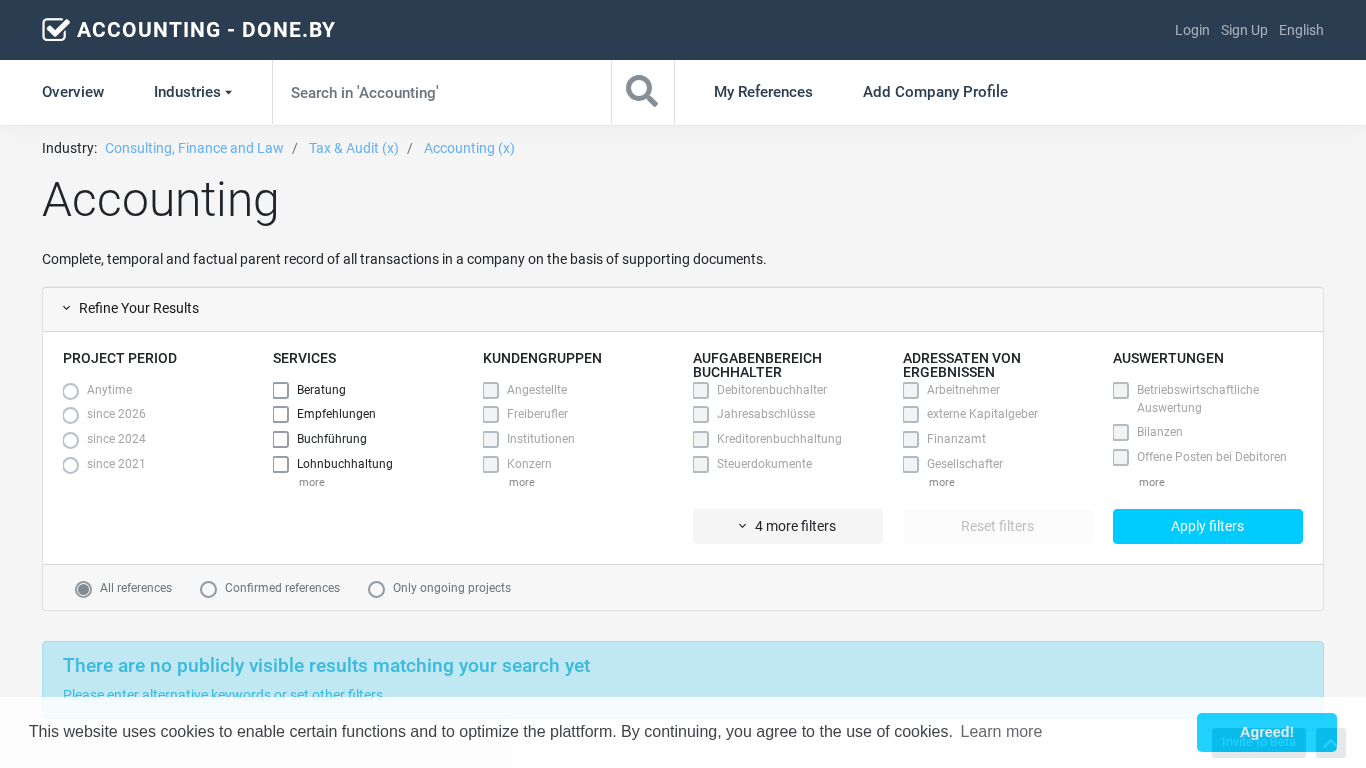
Task: Tick the Angestellte checkbox
Action: tap(491, 390)
